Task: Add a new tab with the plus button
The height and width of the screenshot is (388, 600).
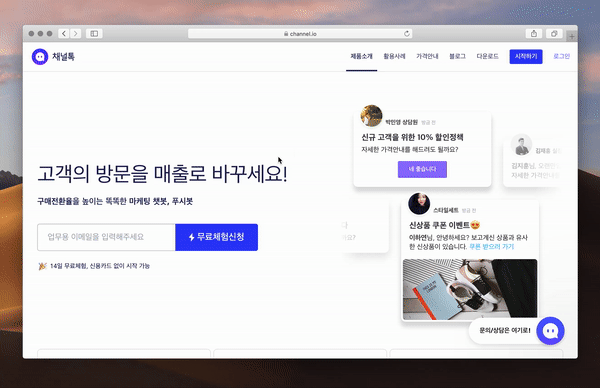Action: click(x=572, y=37)
